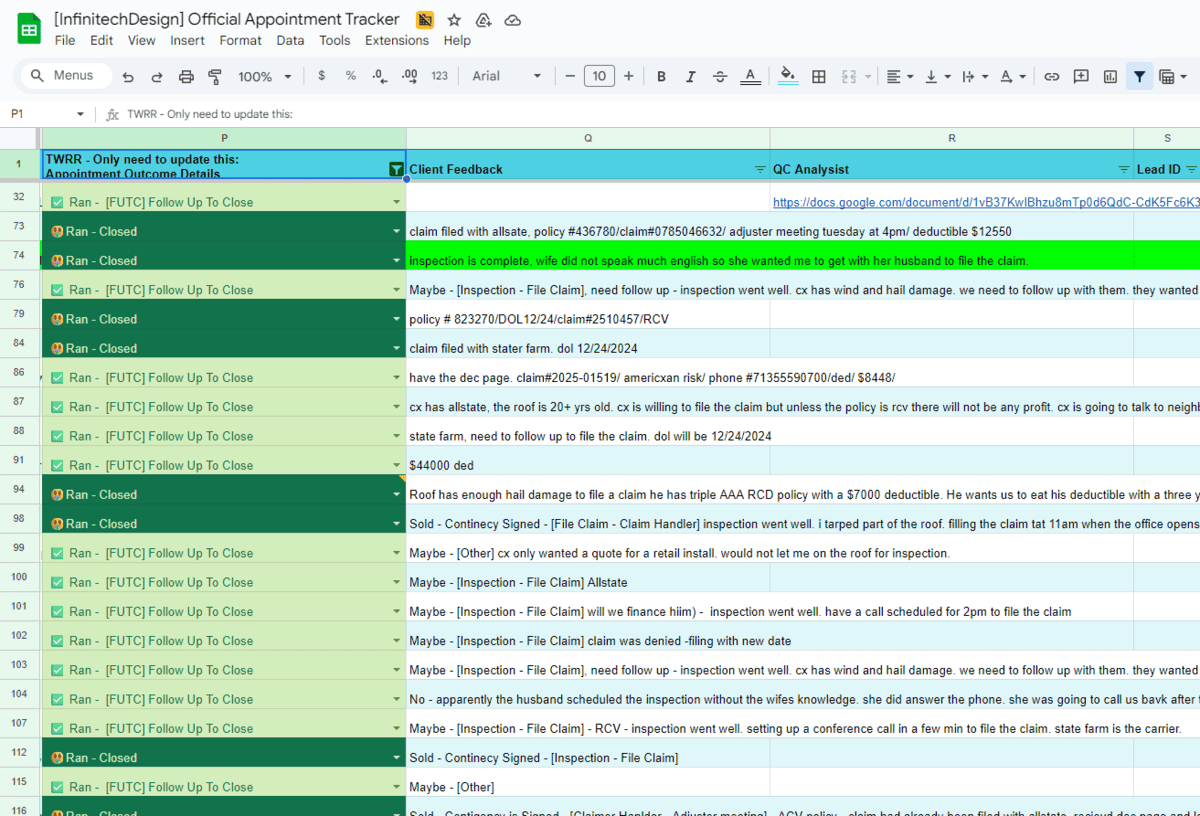Open text wrapping options
This screenshot has width=1200, height=816.
[974, 76]
